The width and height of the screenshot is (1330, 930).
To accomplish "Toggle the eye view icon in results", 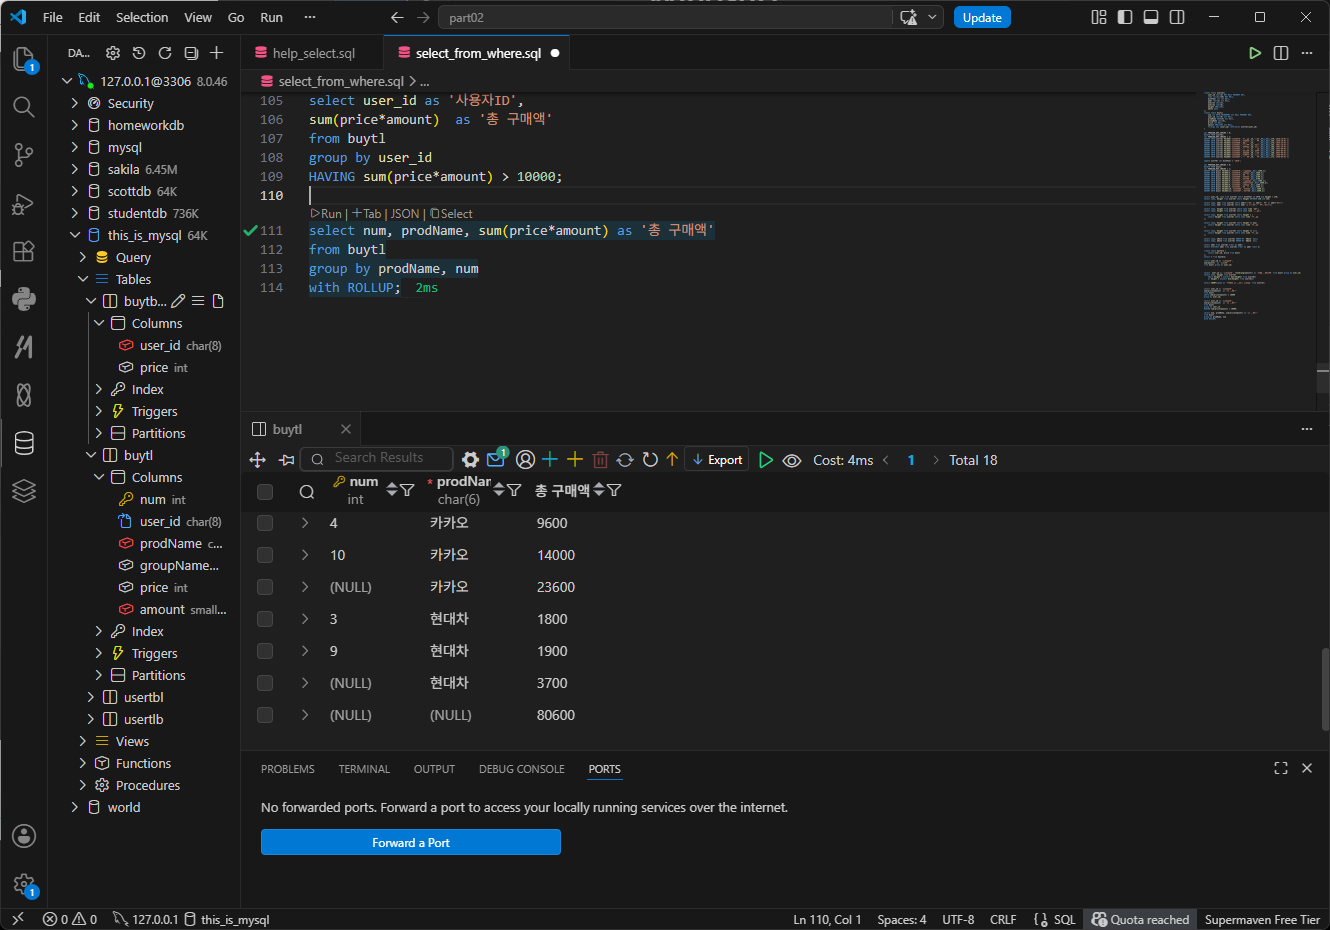I will (x=792, y=460).
